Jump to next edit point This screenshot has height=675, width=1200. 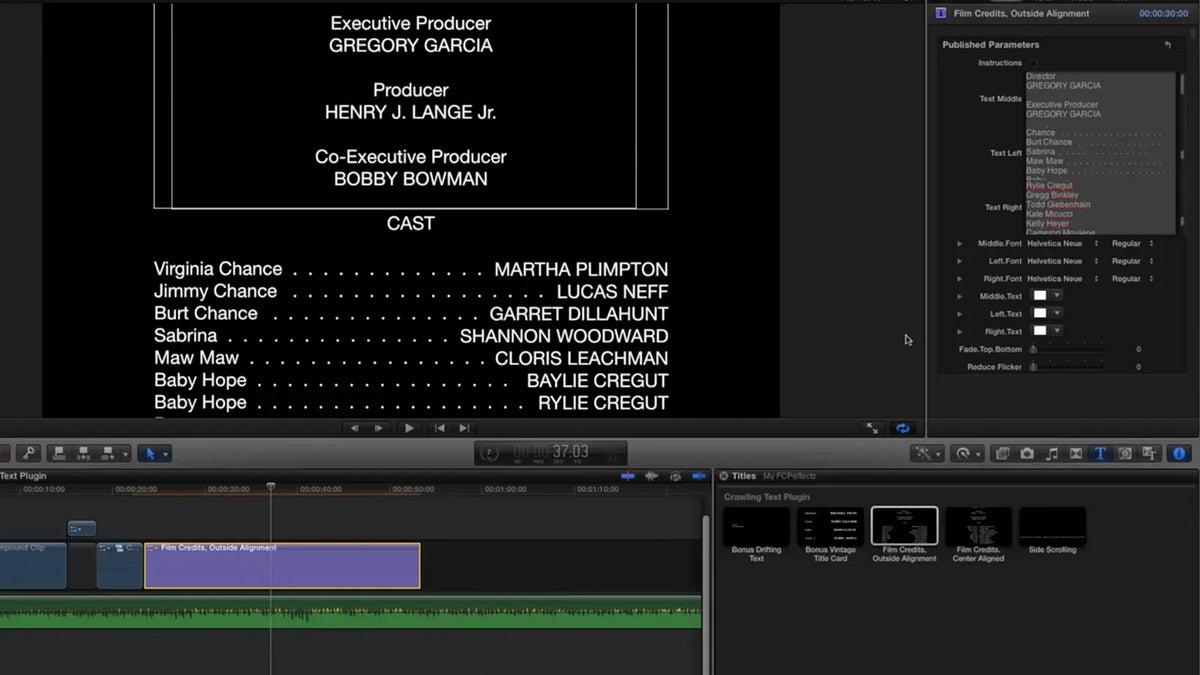click(x=463, y=428)
